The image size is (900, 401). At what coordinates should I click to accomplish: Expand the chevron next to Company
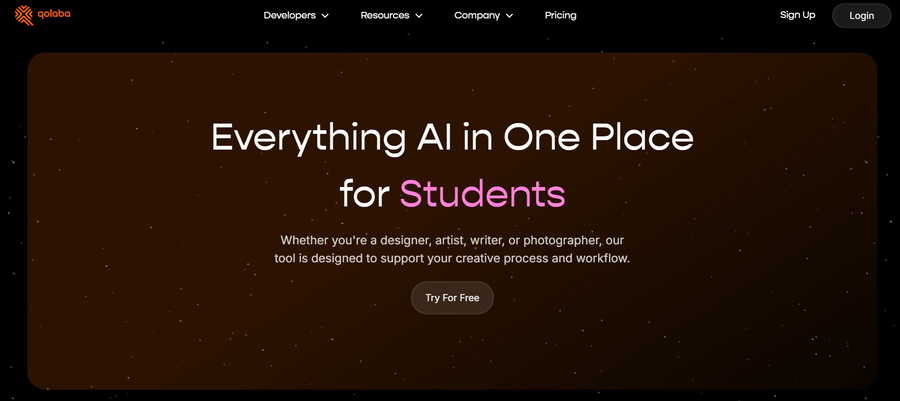[509, 16]
